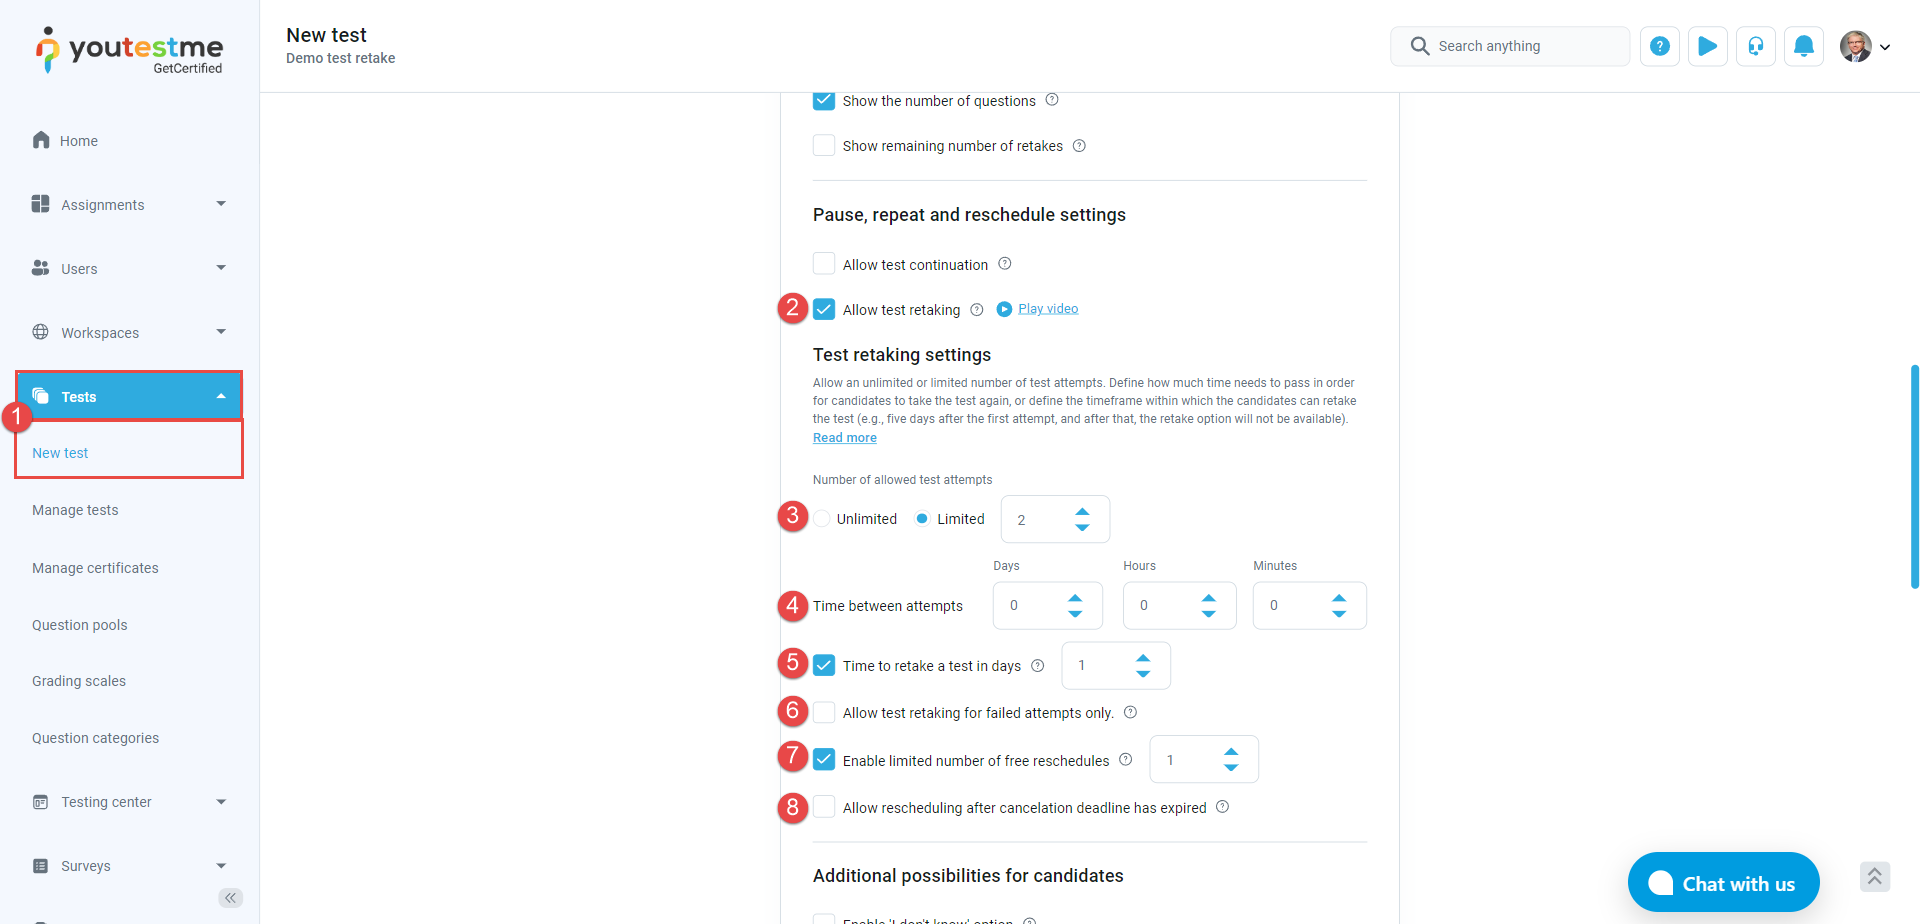Enable 'Allow test continuation'
The height and width of the screenshot is (924, 1920).
tap(824, 263)
